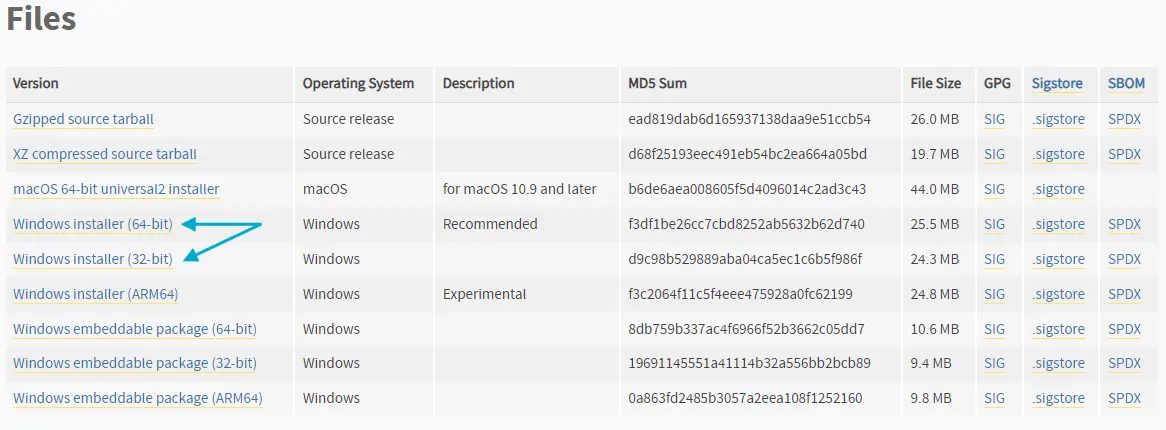This screenshot has height=430, width=1166.
Task: Open SPDX link for embeddable package (ARM64)
Action: [1124, 399]
